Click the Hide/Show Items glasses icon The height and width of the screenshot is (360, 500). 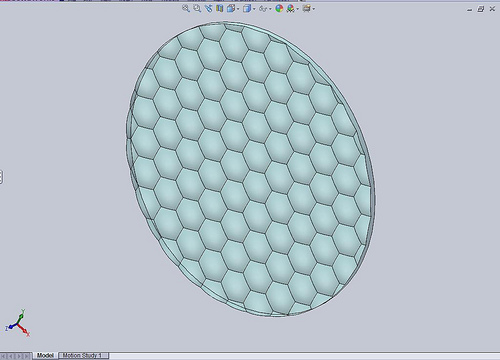pos(263,9)
